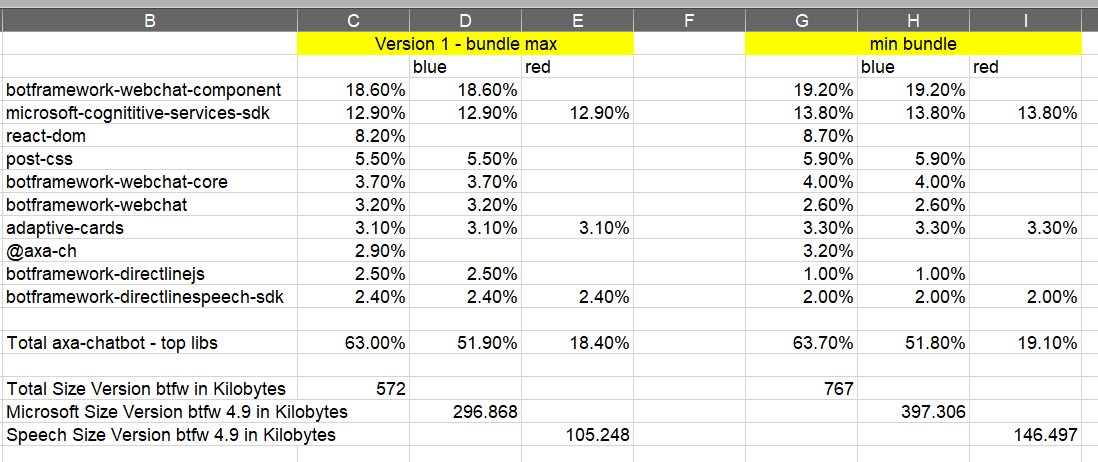Click 3.20% in the @axa-ch row
1098x462 pixels.
827,251
